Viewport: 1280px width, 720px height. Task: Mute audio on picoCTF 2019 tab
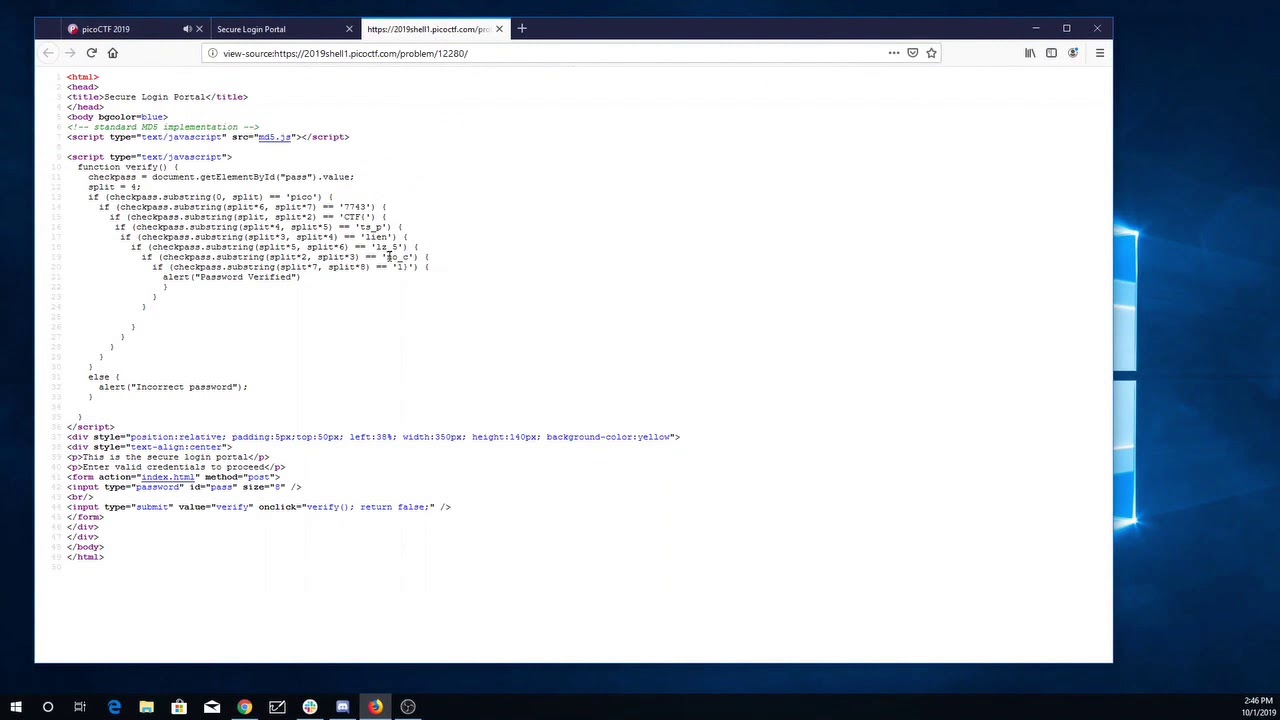pyautogui.click(x=187, y=29)
